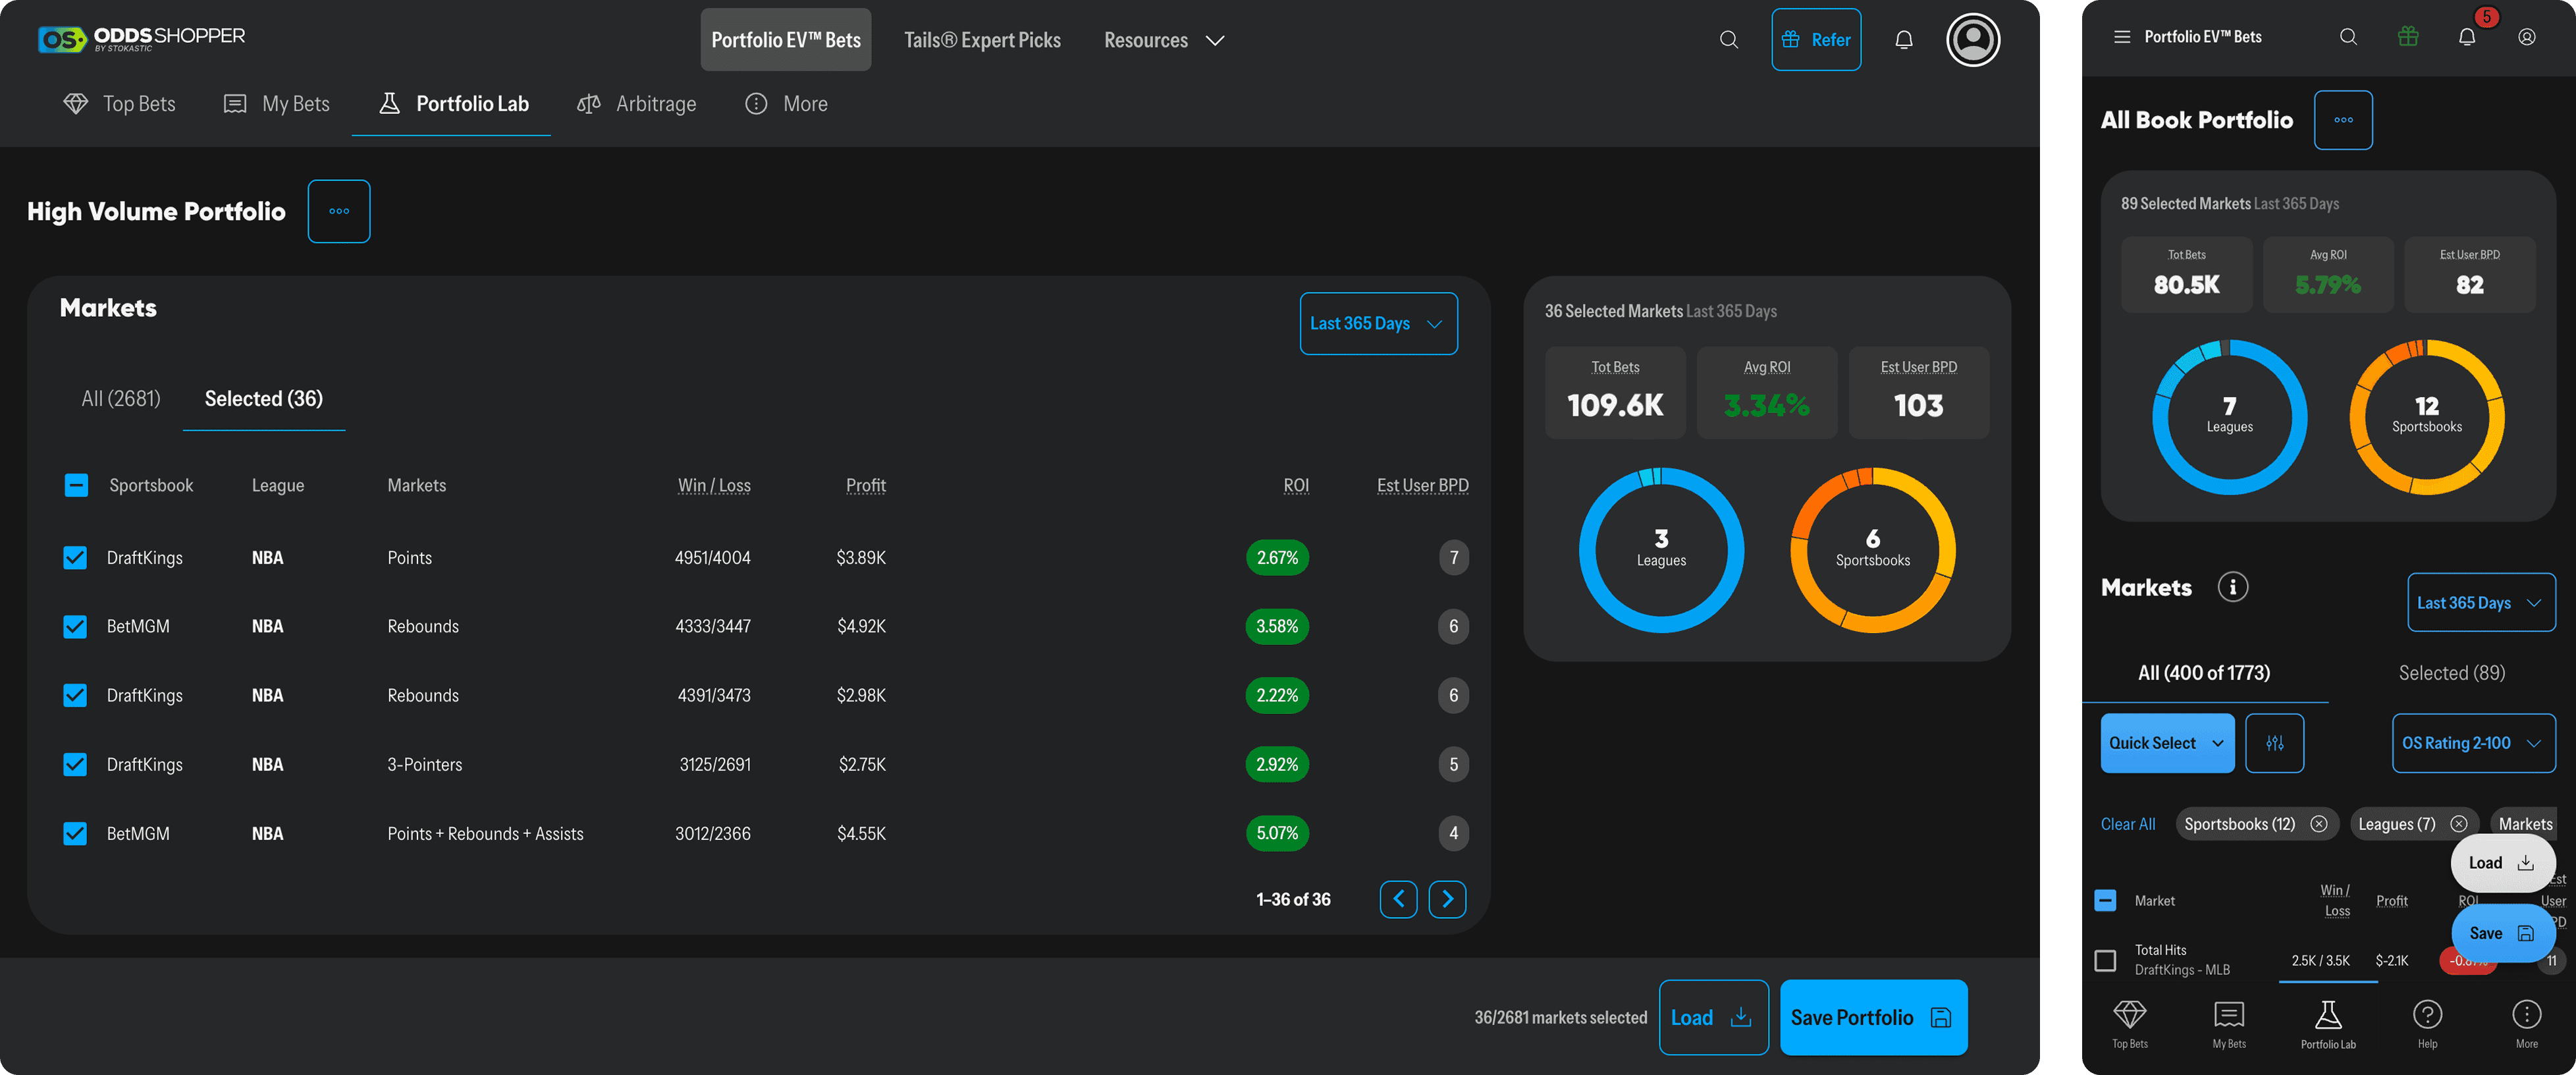Click the green gift icon
This screenshot has width=2576, height=1075.
click(2407, 37)
